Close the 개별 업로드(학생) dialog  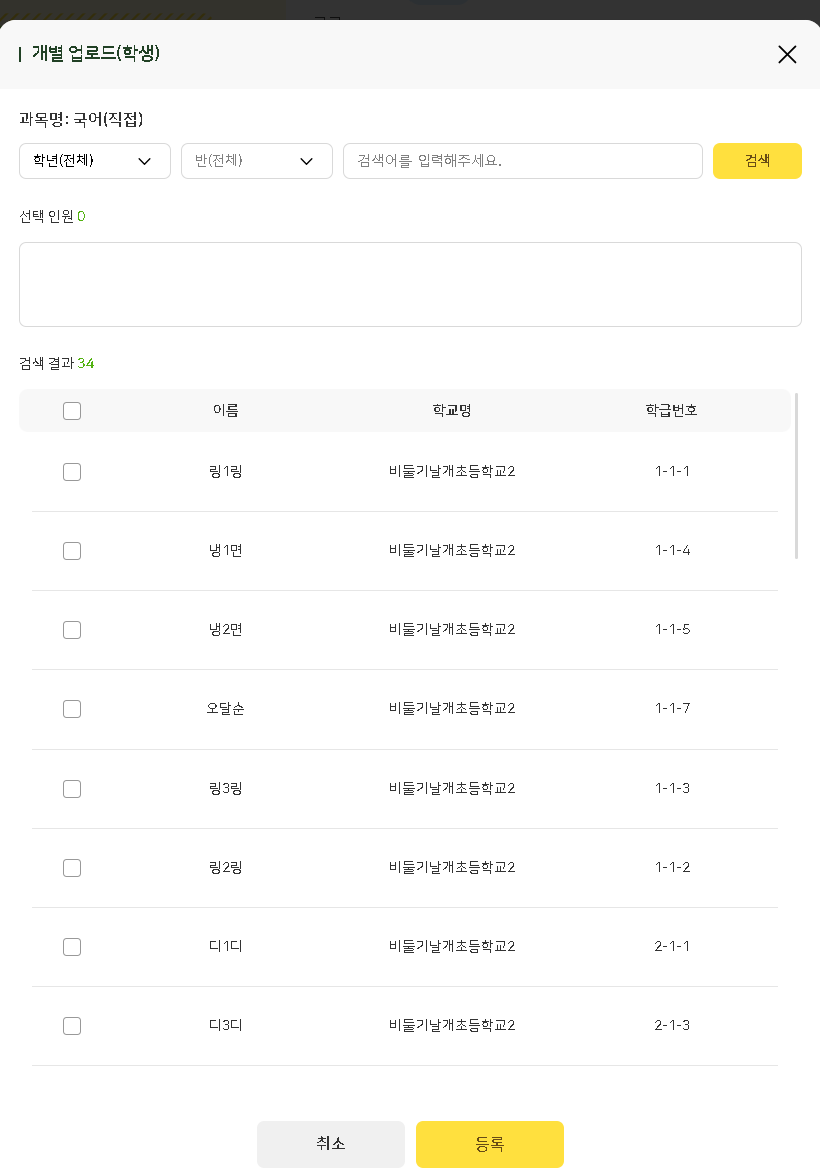coord(787,54)
